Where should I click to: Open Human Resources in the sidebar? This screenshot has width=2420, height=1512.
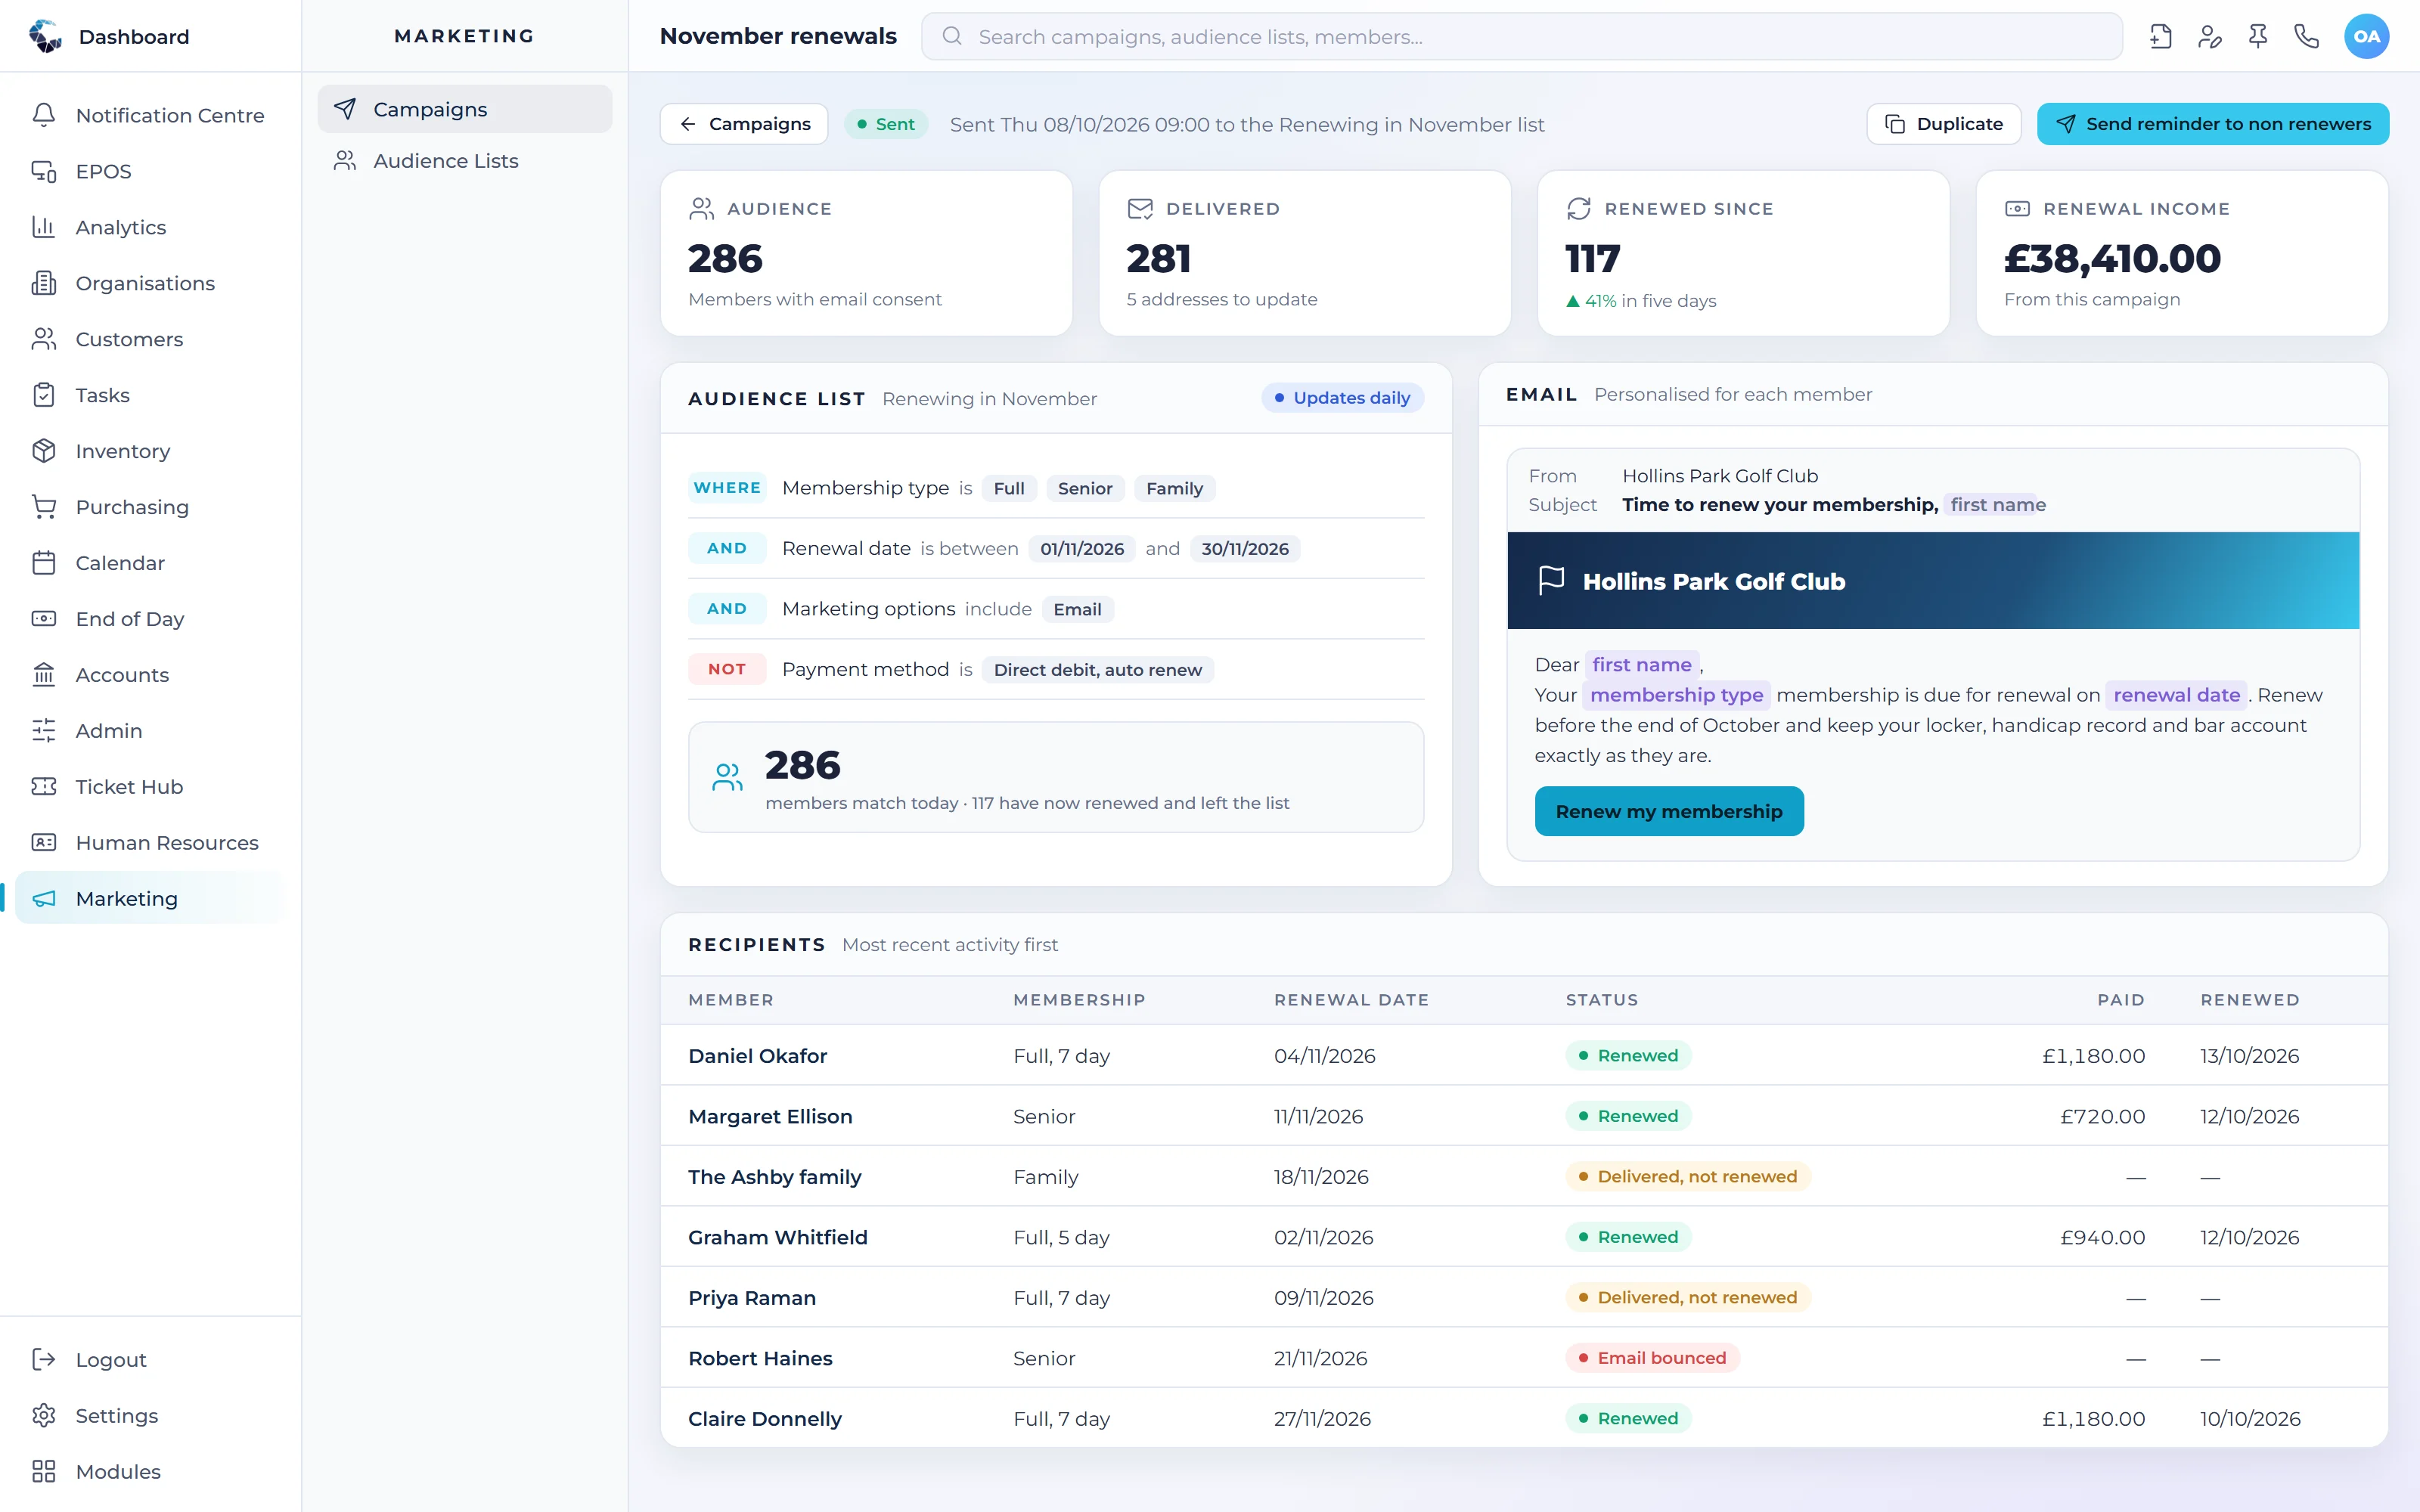pyautogui.click(x=150, y=843)
